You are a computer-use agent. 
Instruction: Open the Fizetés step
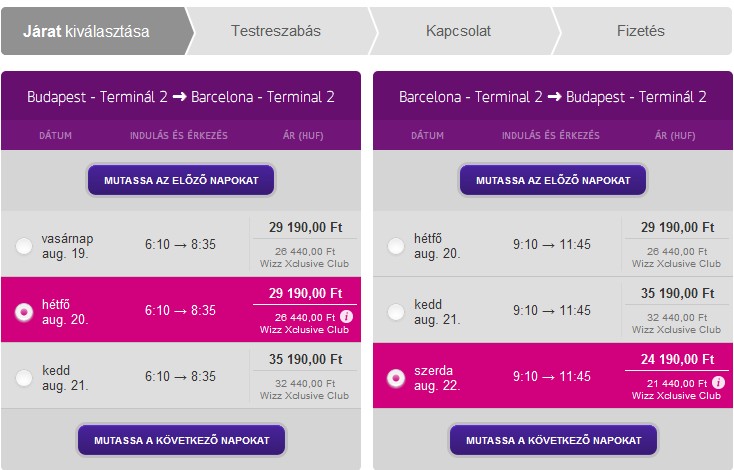pos(640,31)
